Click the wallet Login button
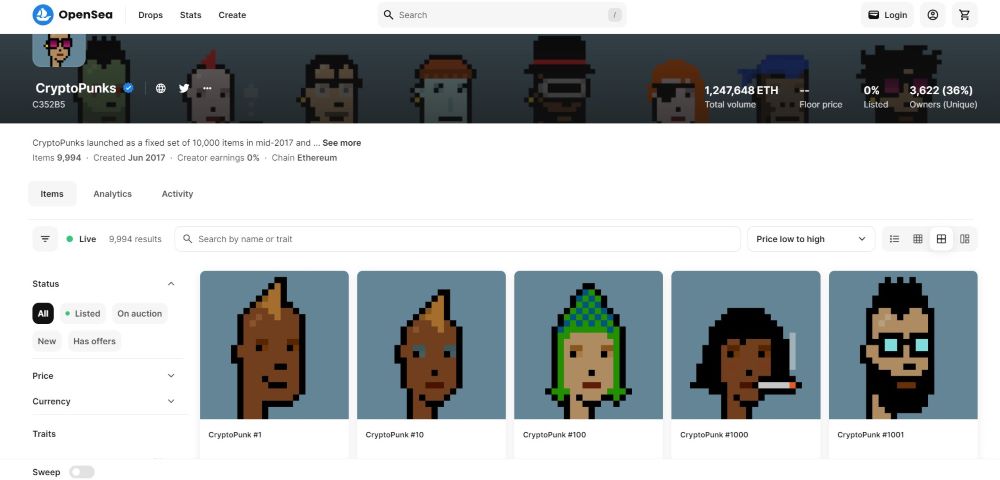Image resolution: width=1000 pixels, height=480 pixels. coord(887,15)
